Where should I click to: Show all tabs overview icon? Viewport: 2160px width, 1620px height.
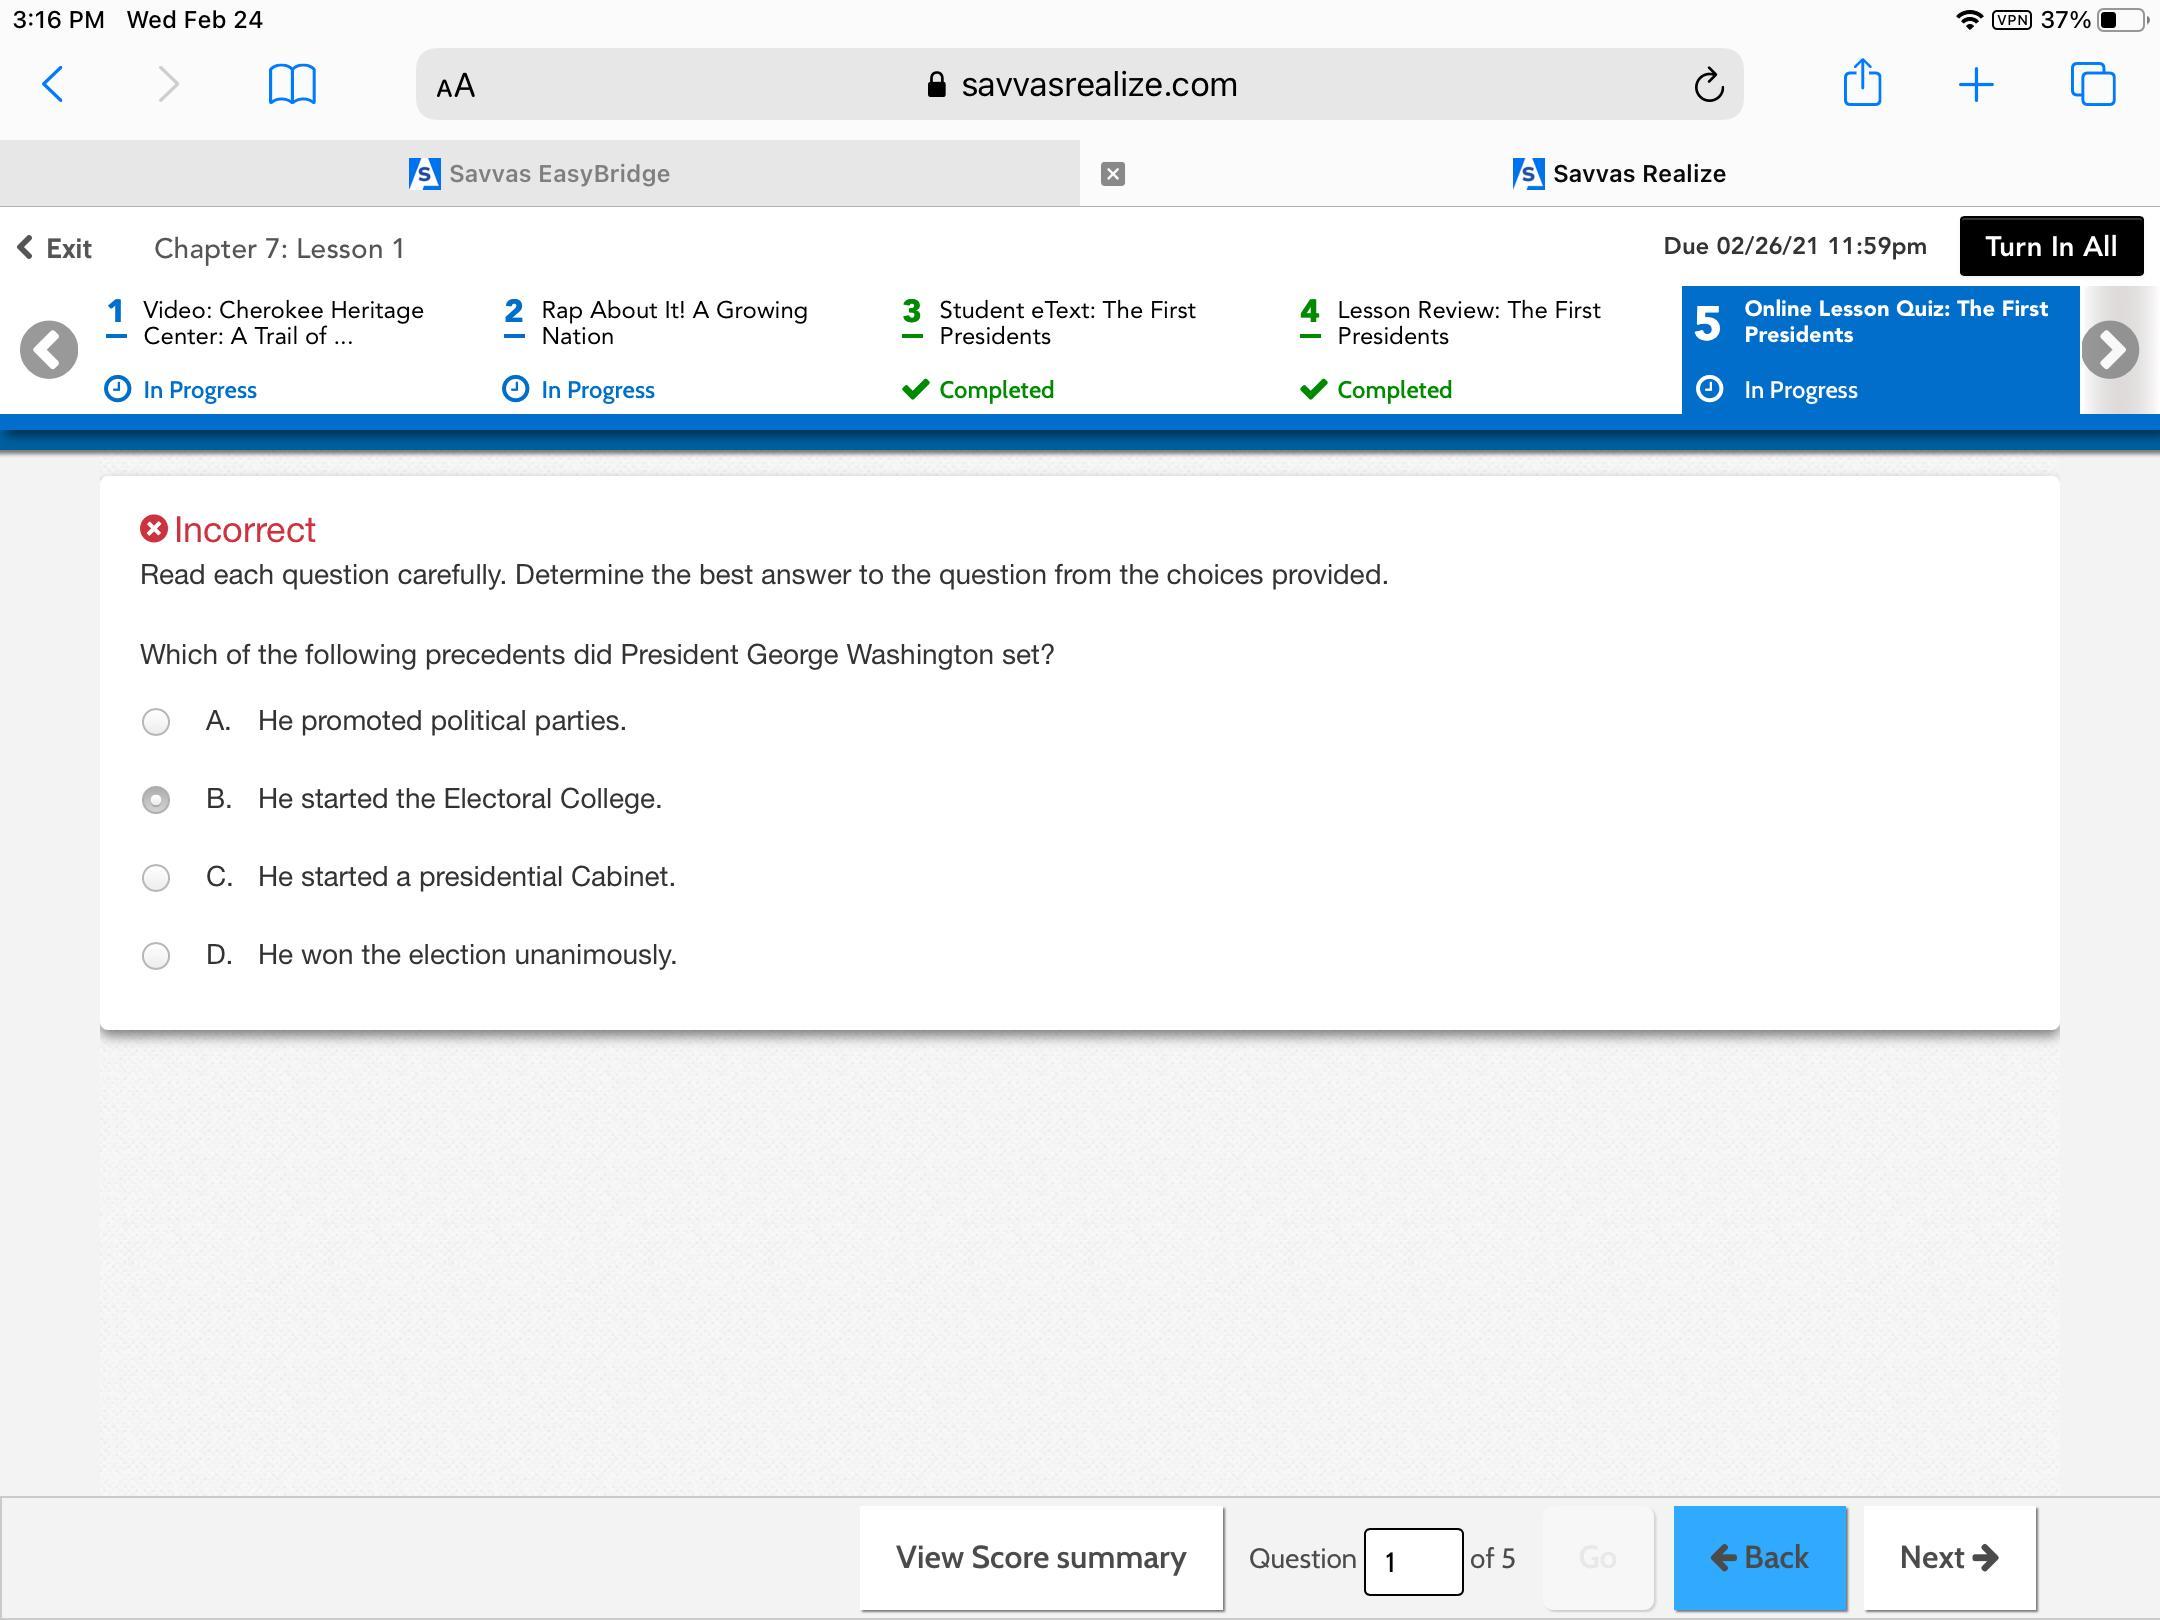2093,84
